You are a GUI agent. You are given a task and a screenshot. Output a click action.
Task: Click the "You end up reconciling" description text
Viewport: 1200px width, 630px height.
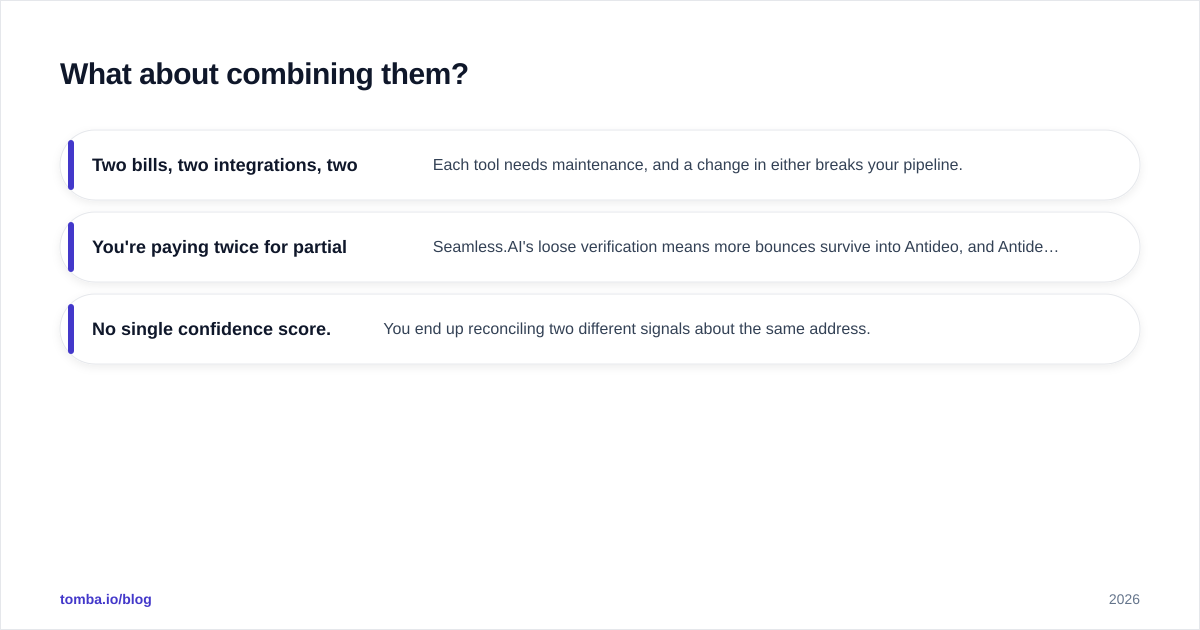coord(627,329)
